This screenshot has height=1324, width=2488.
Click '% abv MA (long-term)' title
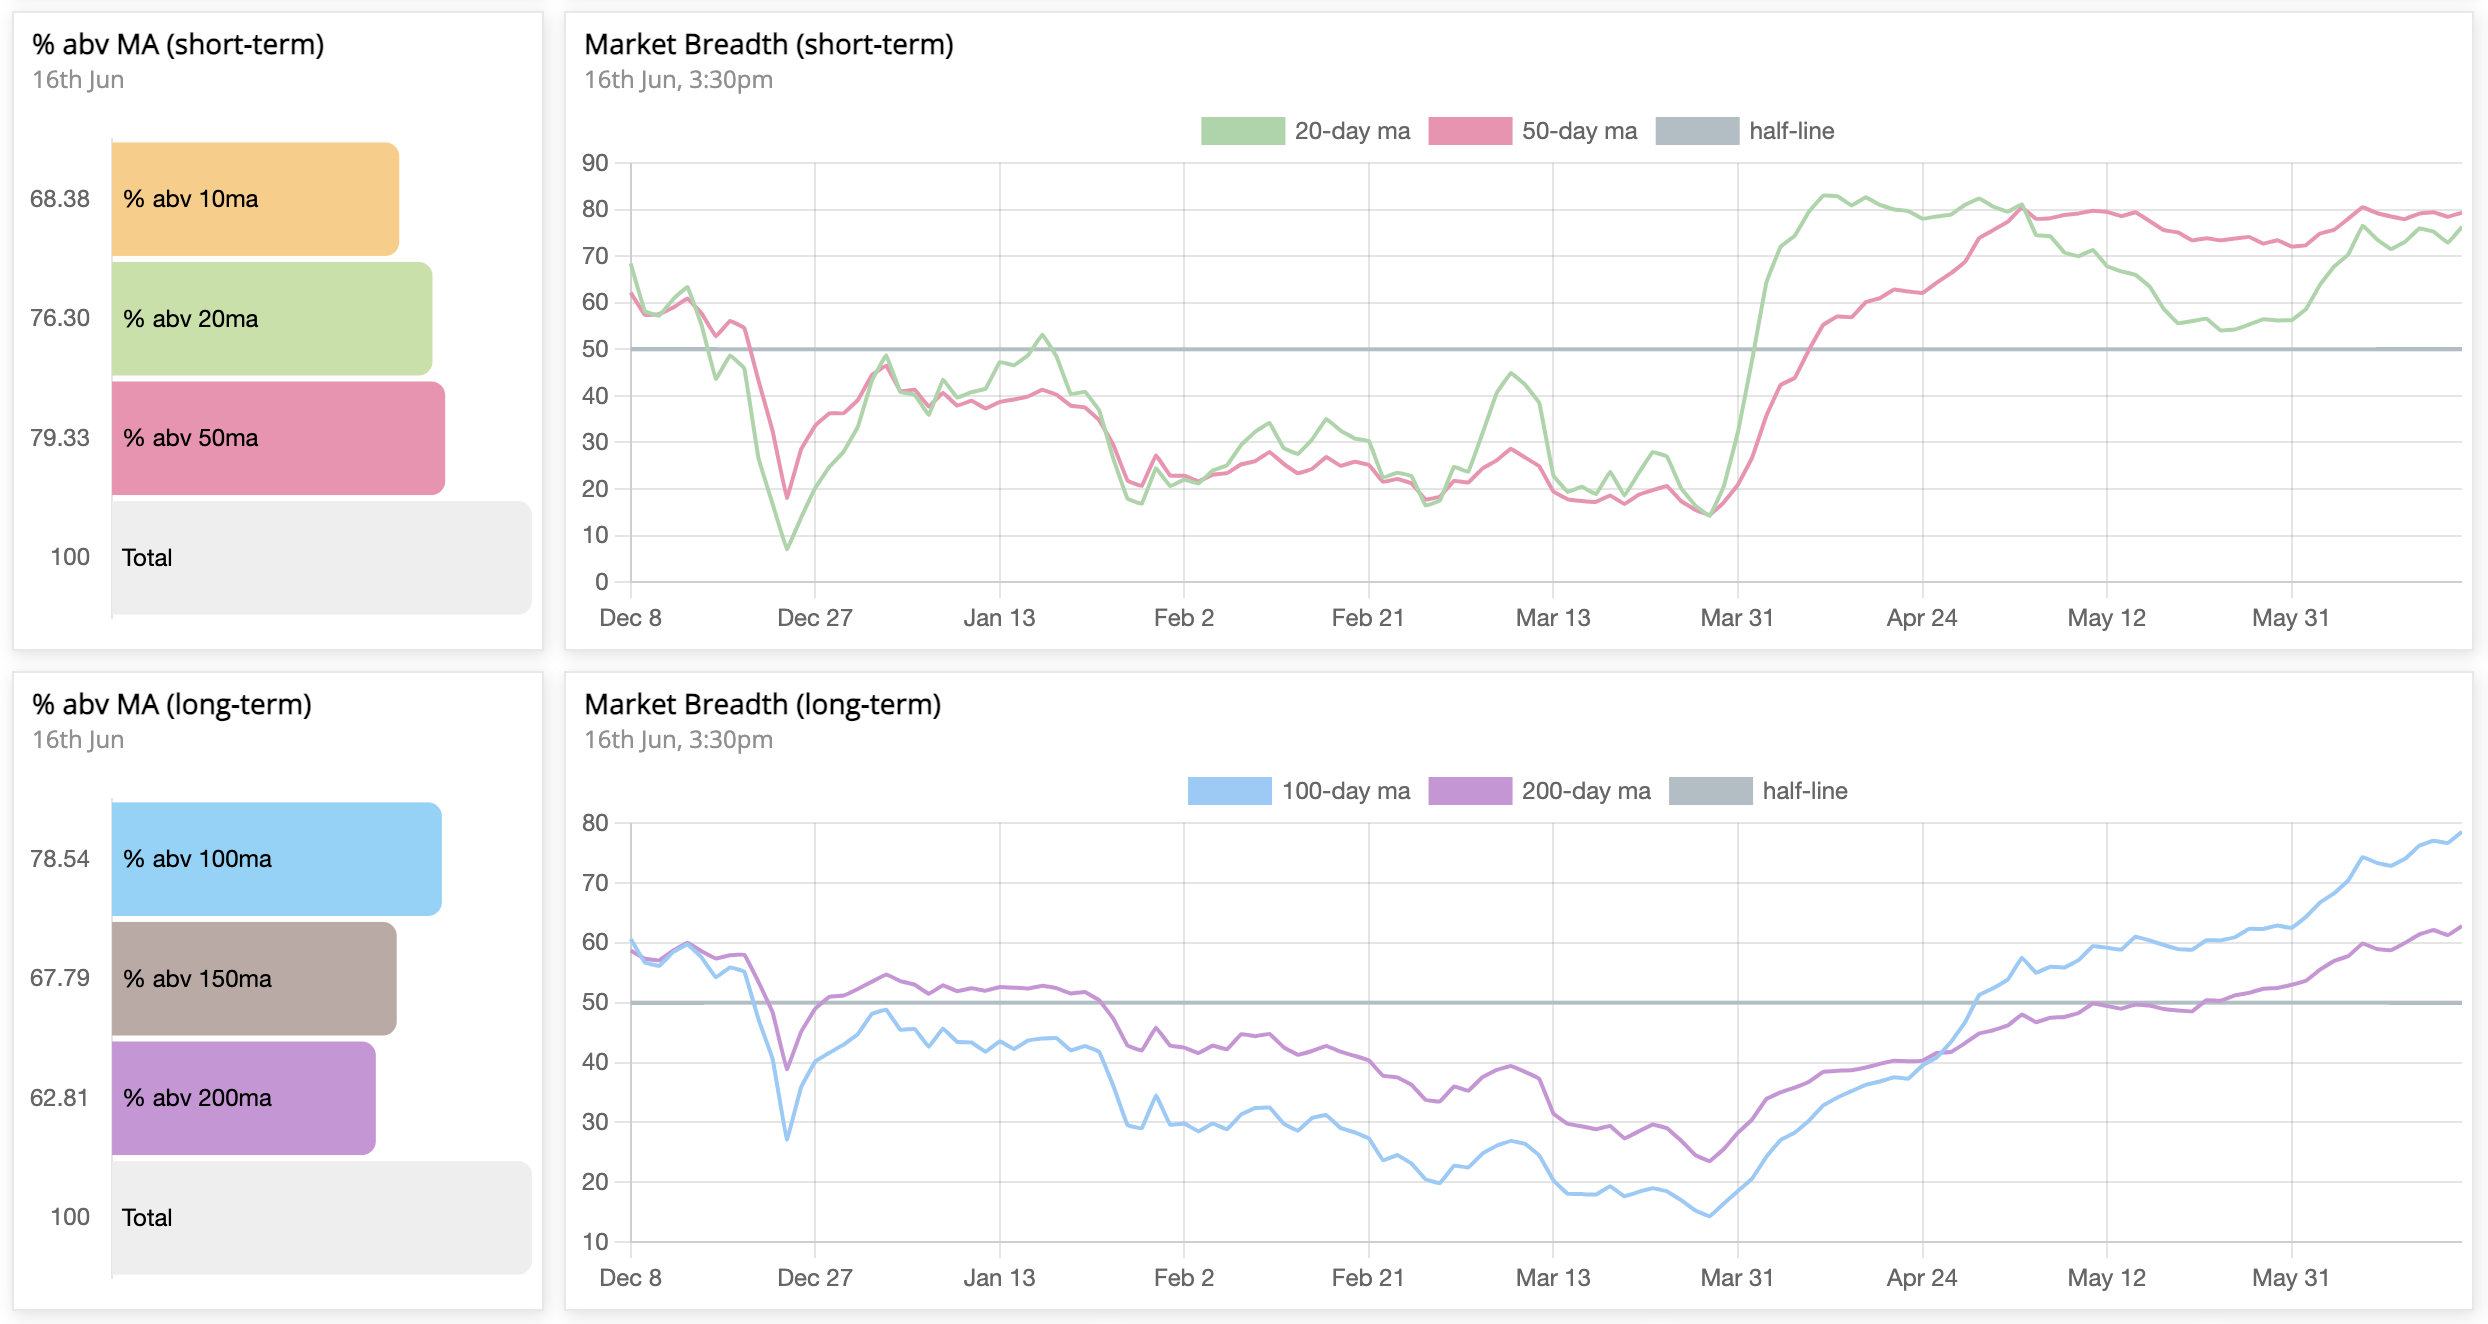pyautogui.click(x=172, y=705)
